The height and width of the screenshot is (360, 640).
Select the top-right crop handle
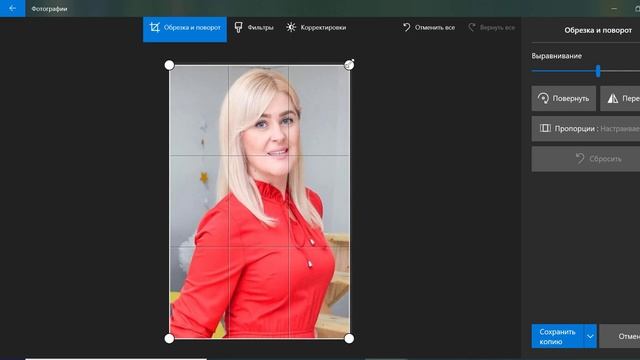pos(349,65)
